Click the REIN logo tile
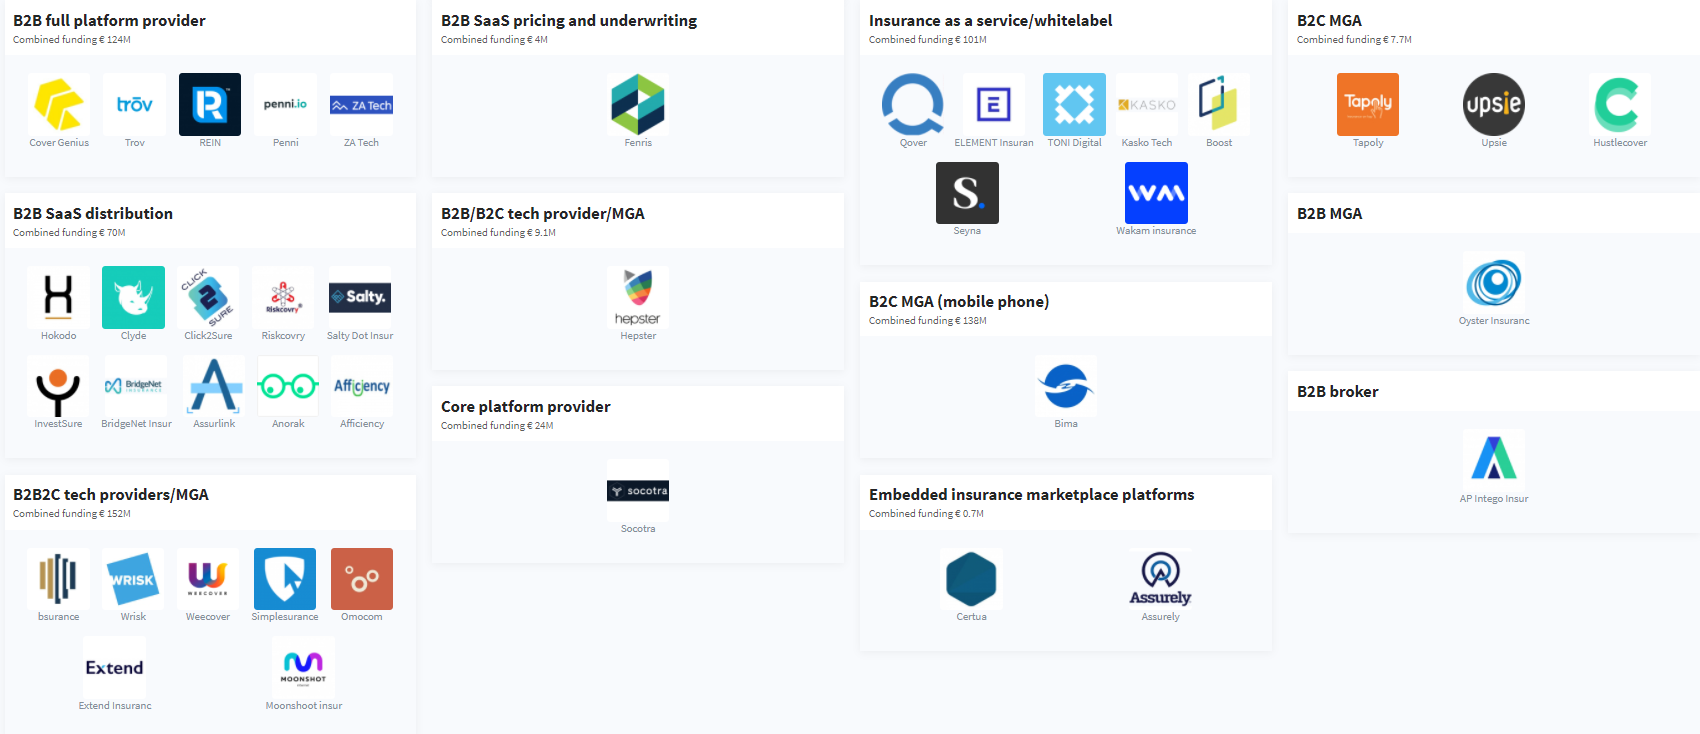The width and height of the screenshot is (1700, 734). tap(210, 104)
